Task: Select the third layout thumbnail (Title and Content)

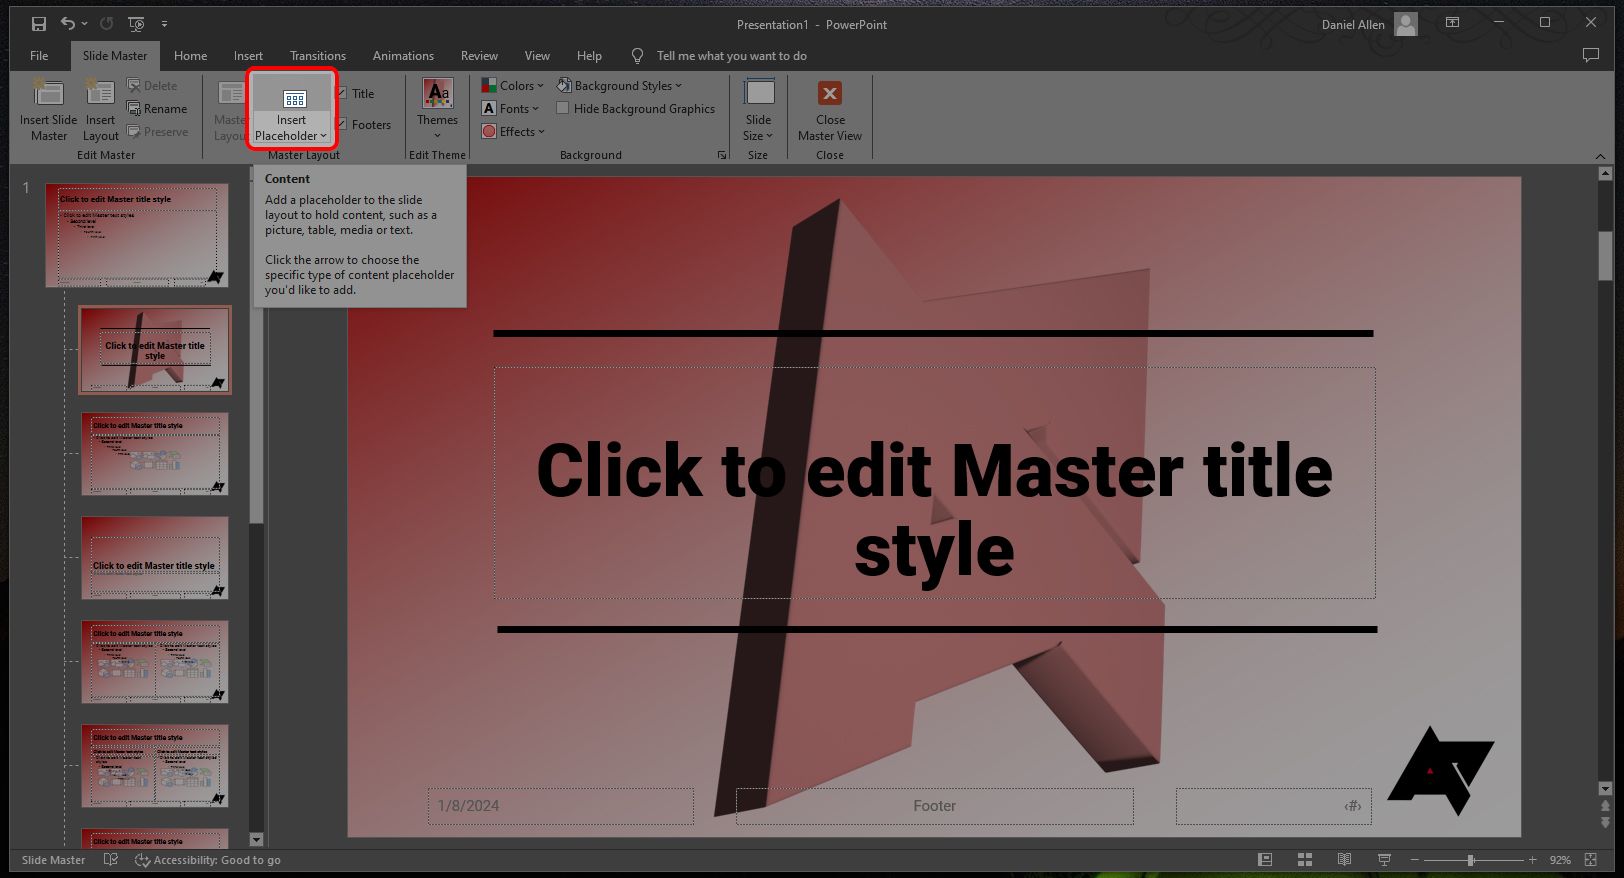Action: tap(155, 454)
